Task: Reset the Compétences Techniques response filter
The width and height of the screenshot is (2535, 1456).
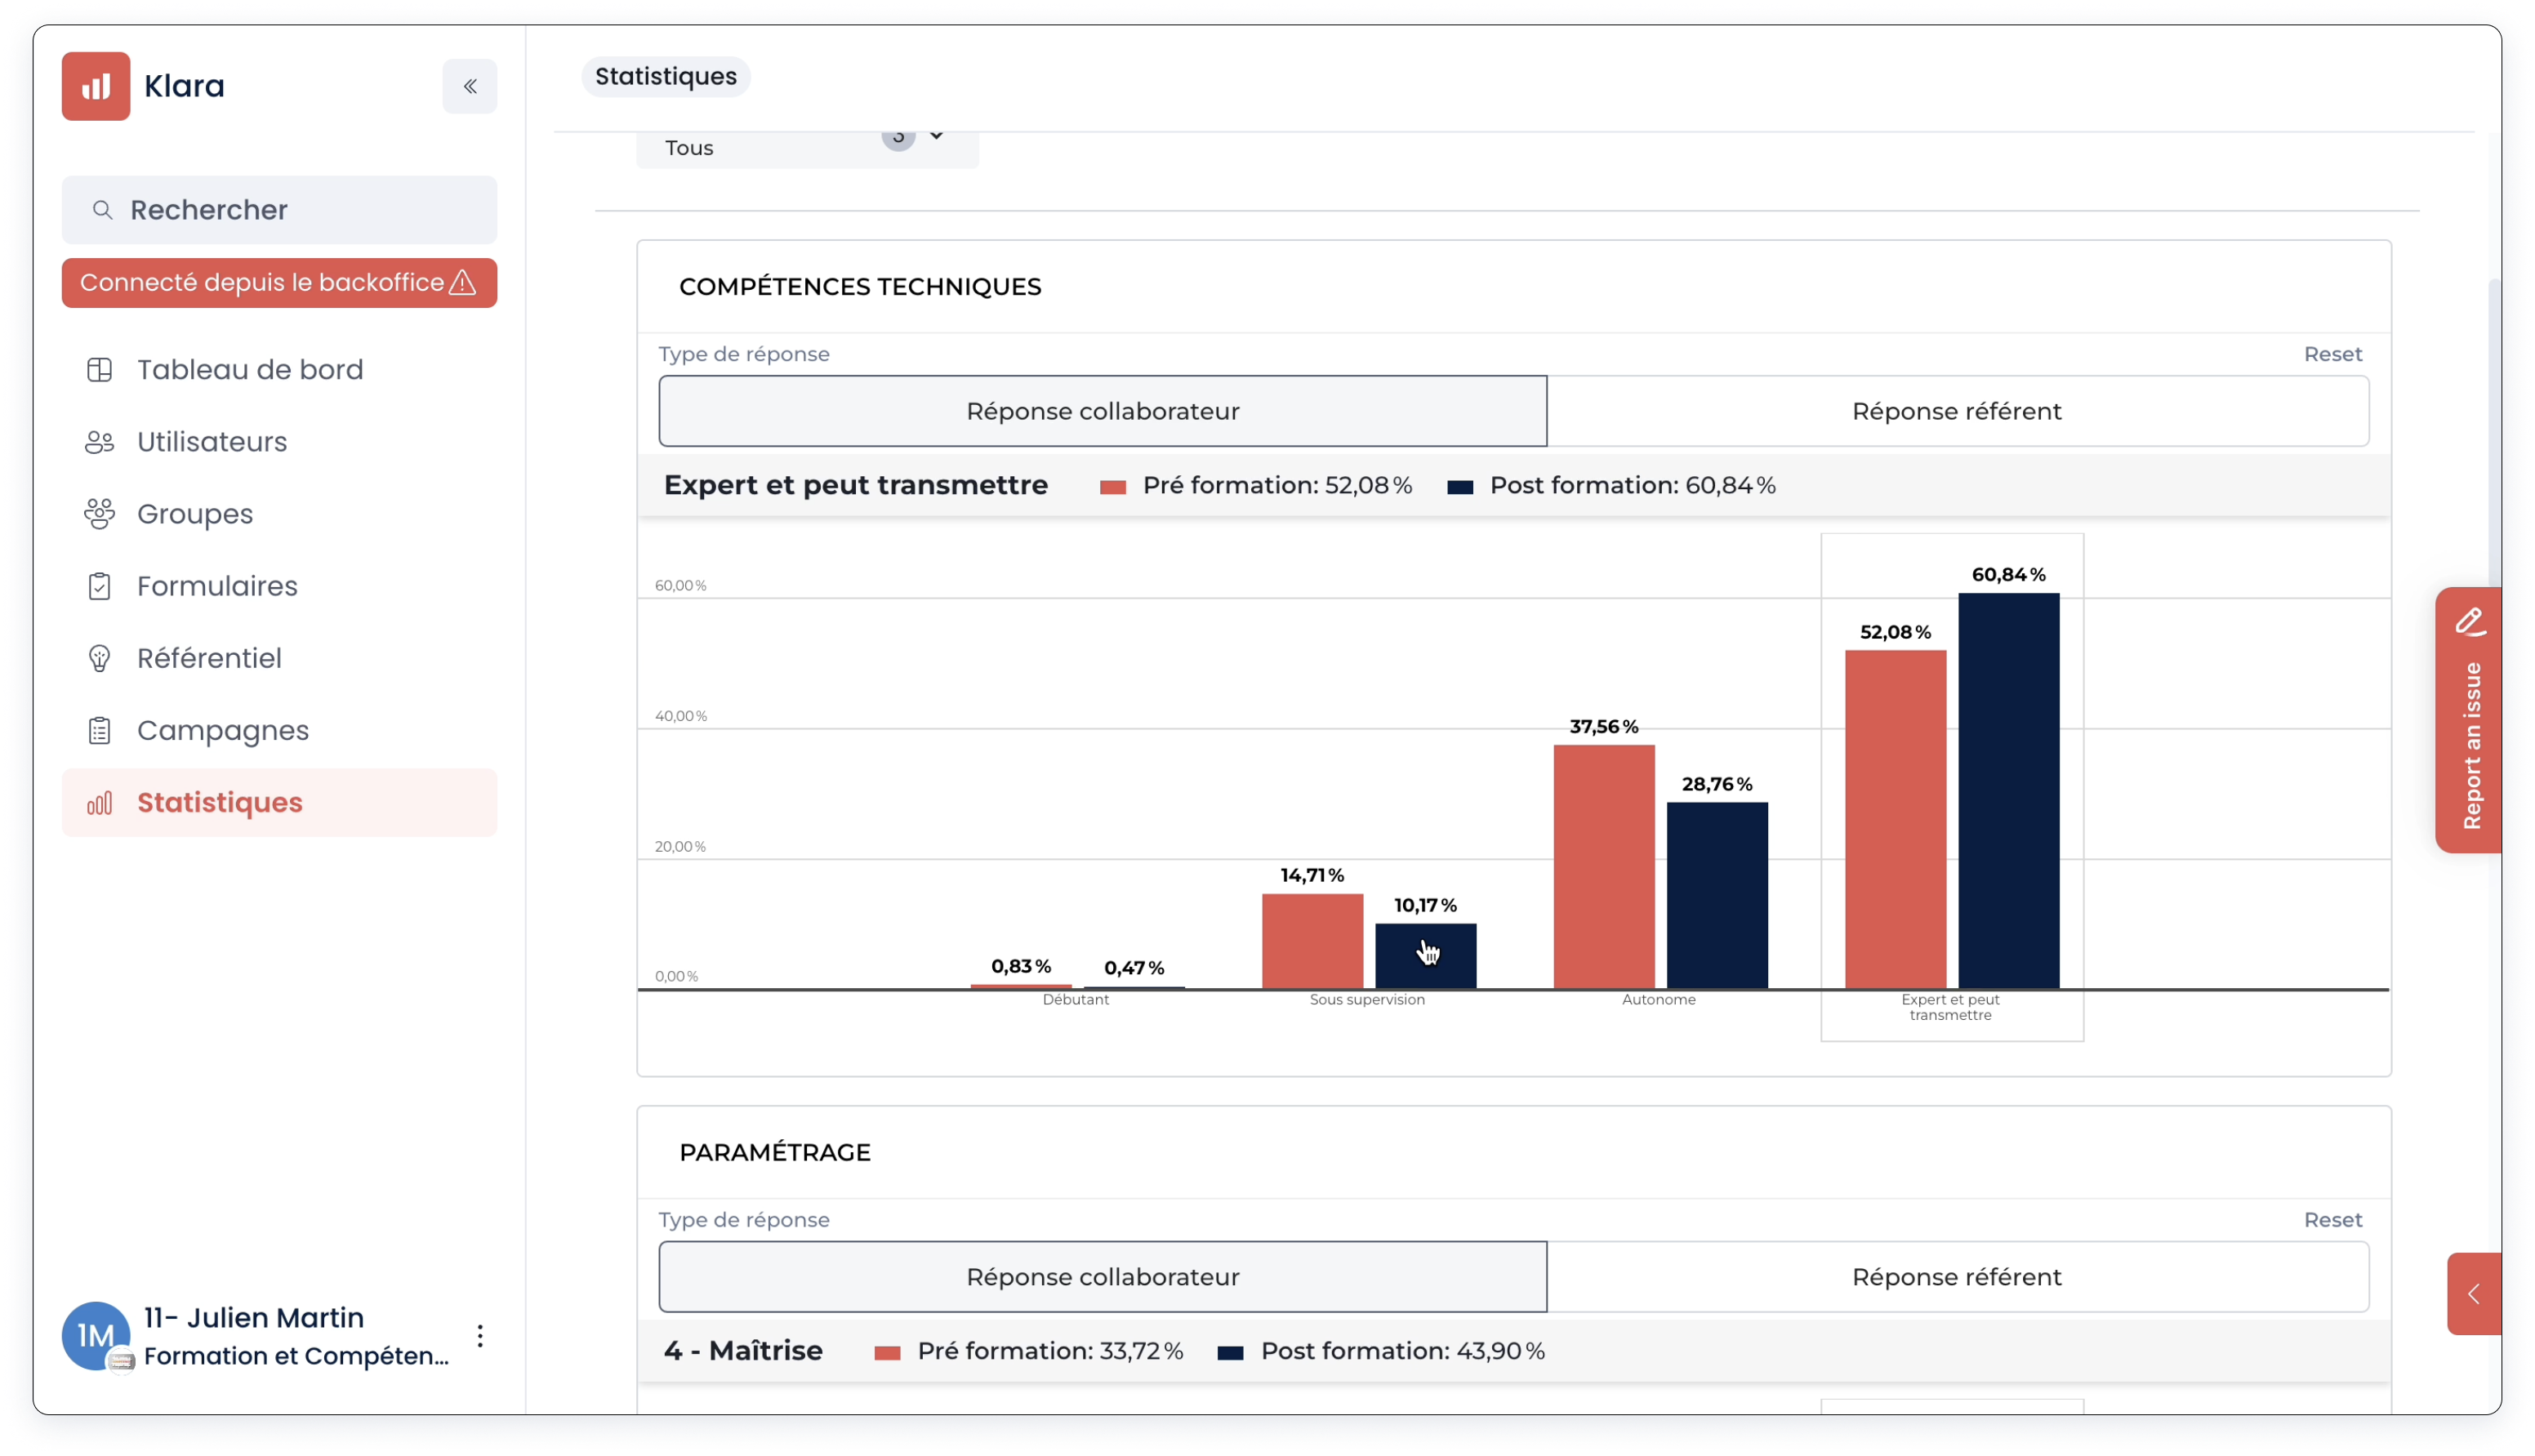Action: pyautogui.click(x=2332, y=354)
